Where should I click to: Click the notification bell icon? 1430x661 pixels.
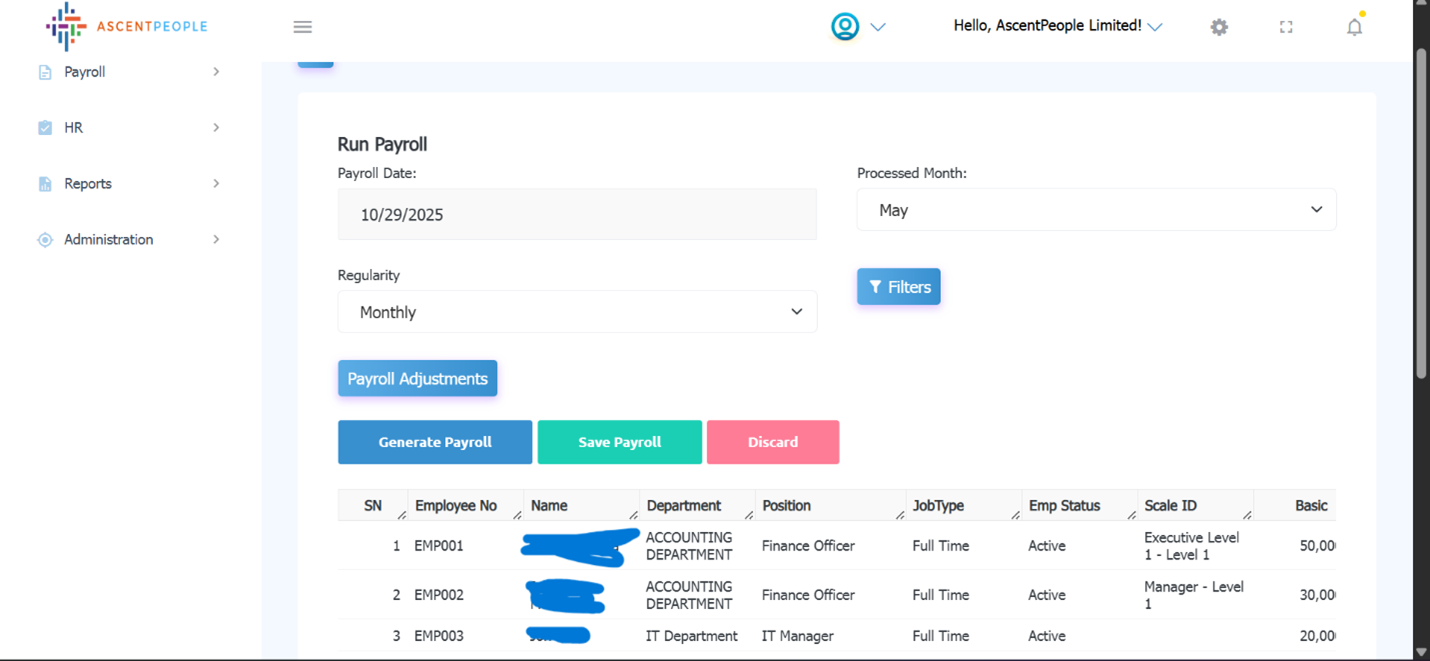(x=1354, y=27)
